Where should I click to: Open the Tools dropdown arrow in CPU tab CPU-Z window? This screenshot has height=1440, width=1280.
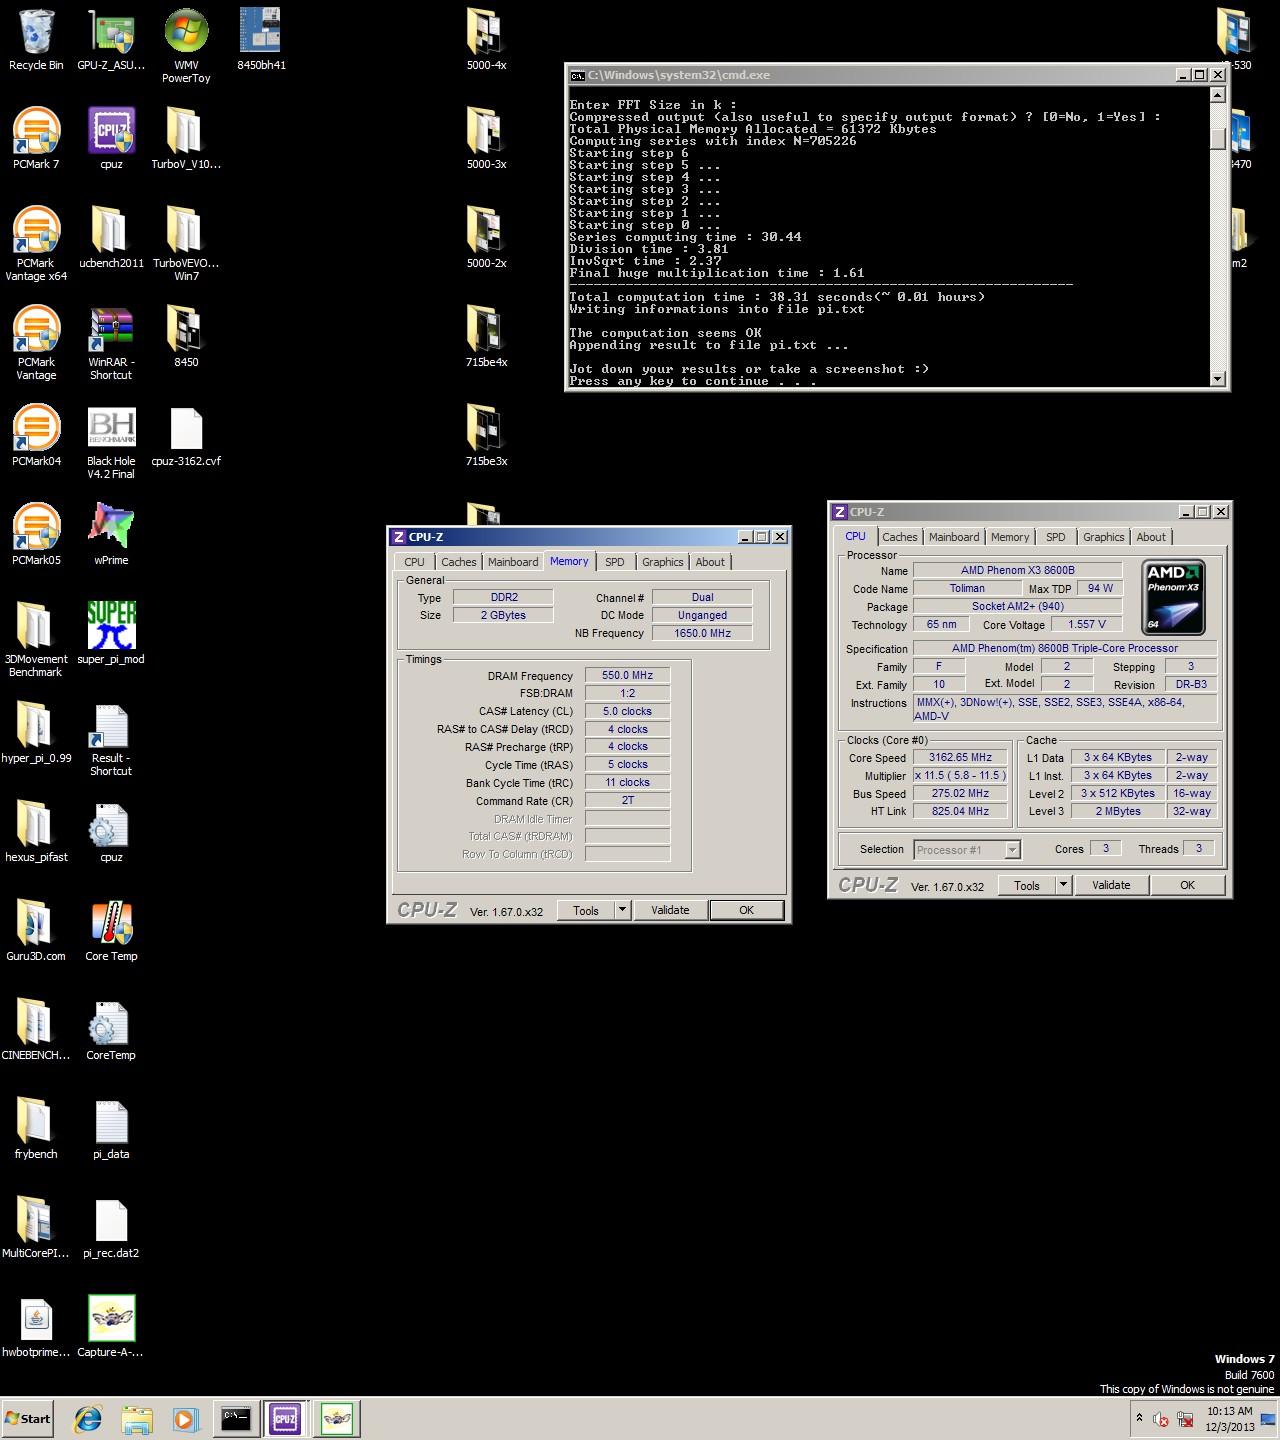point(1063,885)
